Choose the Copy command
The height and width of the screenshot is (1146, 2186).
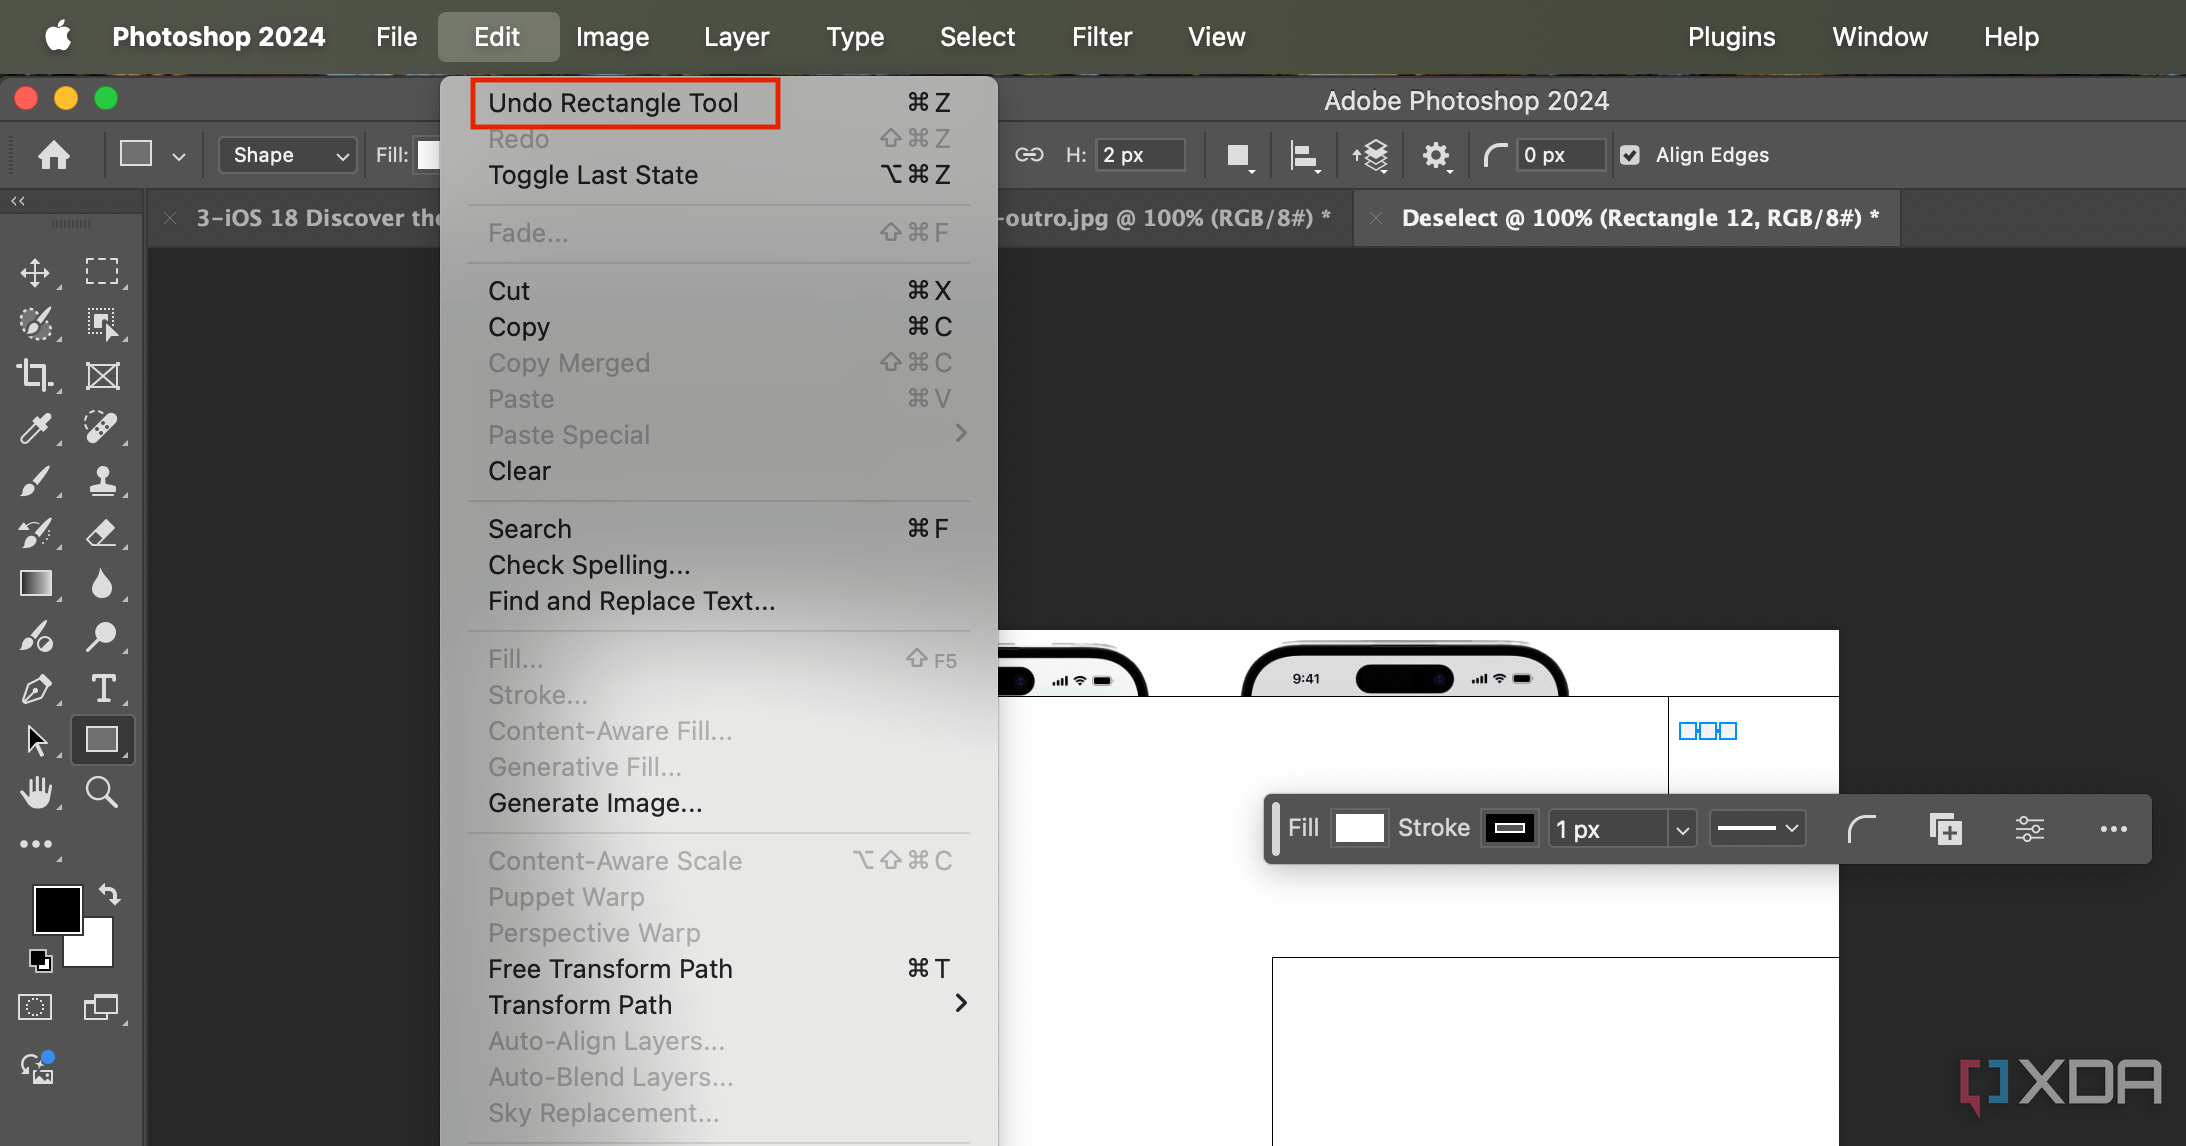pos(719,327)
